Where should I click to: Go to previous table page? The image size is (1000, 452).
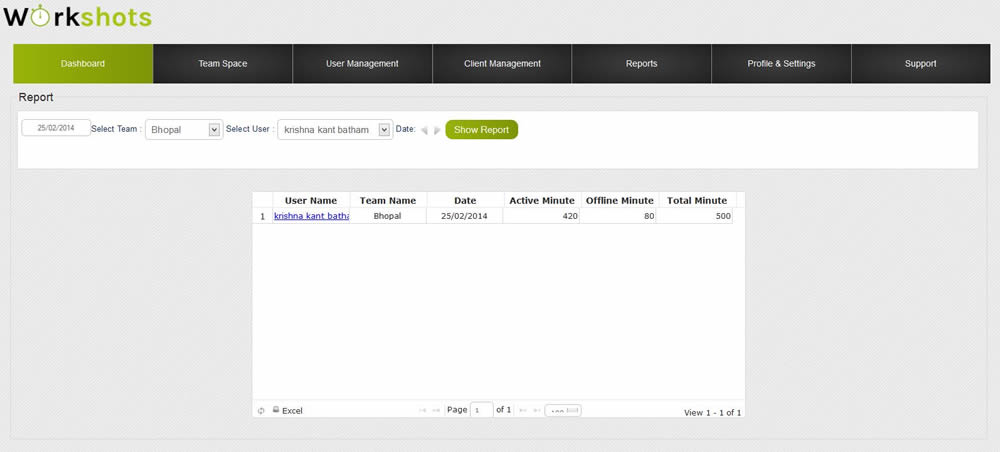point(436,410)
